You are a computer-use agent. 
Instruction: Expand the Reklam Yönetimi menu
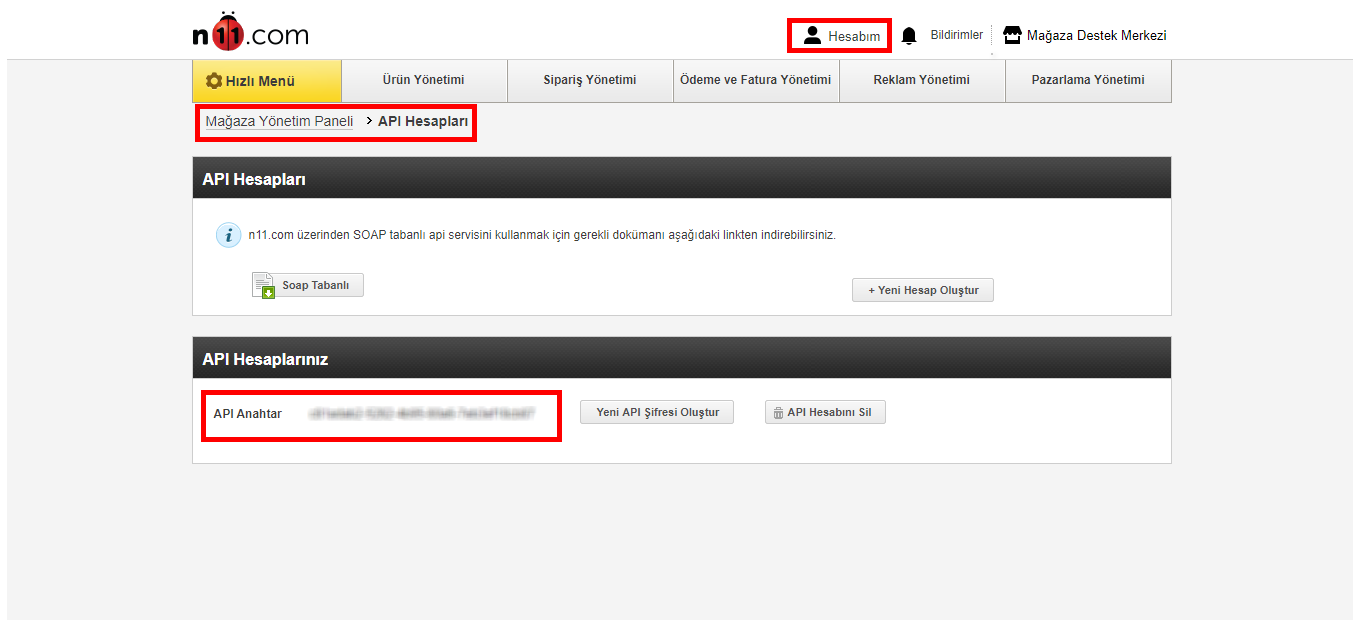coord(921,80)
